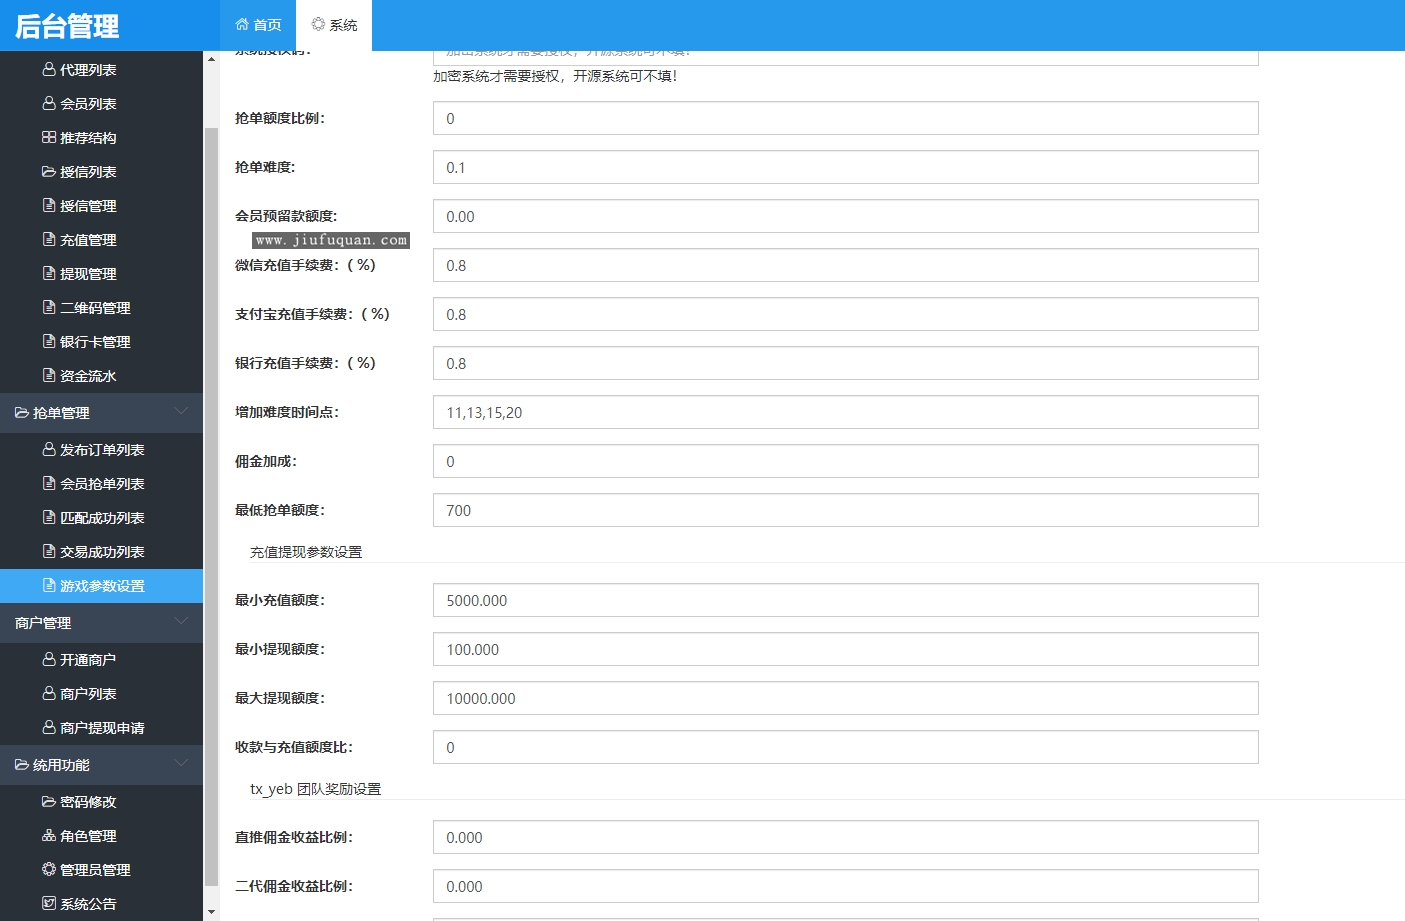Focus the 最小提现额度 input field

coord(845,649)
